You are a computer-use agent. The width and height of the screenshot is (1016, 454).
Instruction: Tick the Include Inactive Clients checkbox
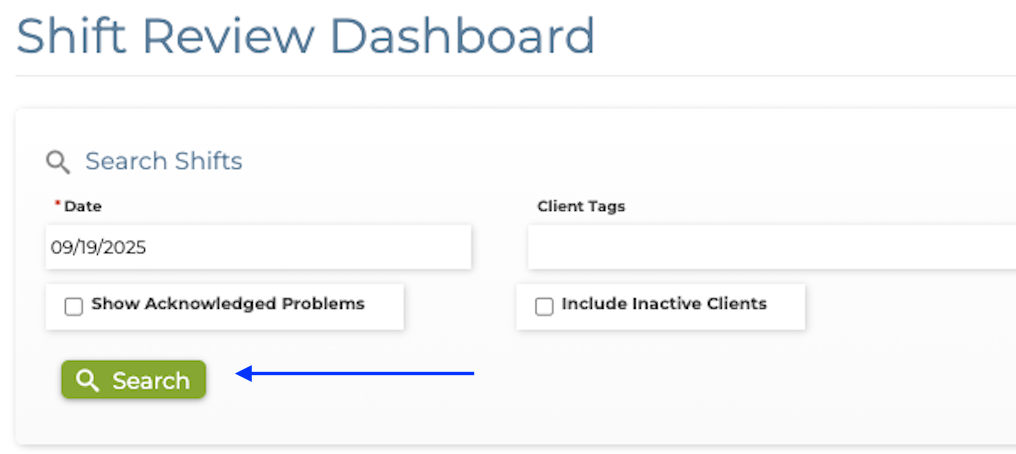click(x=544, y=307)
